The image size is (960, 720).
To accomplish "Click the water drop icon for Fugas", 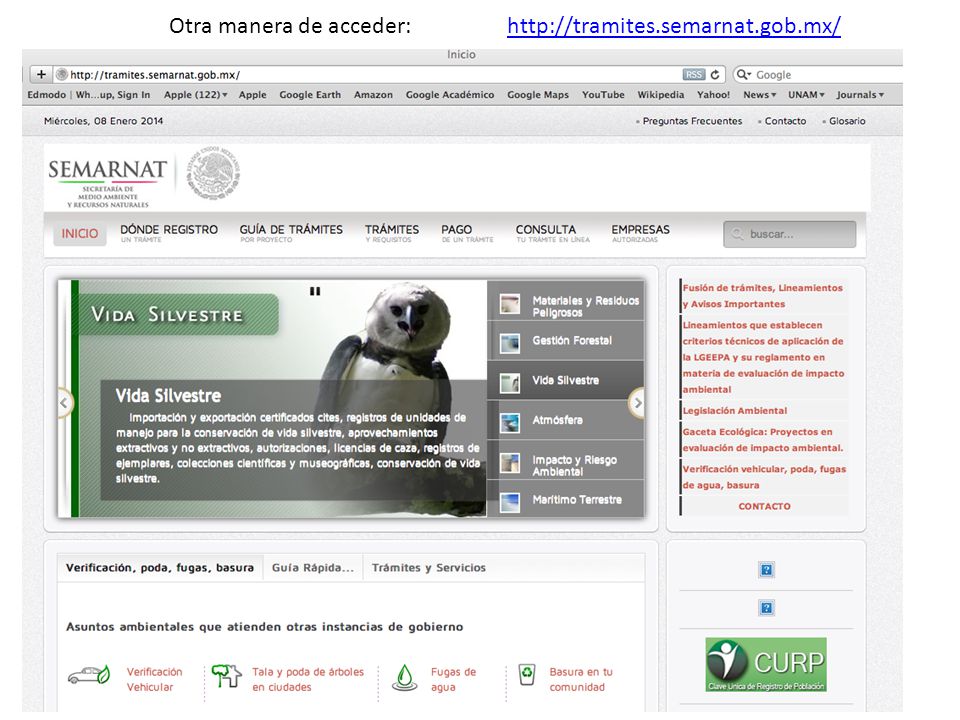I will coord(404,677).
